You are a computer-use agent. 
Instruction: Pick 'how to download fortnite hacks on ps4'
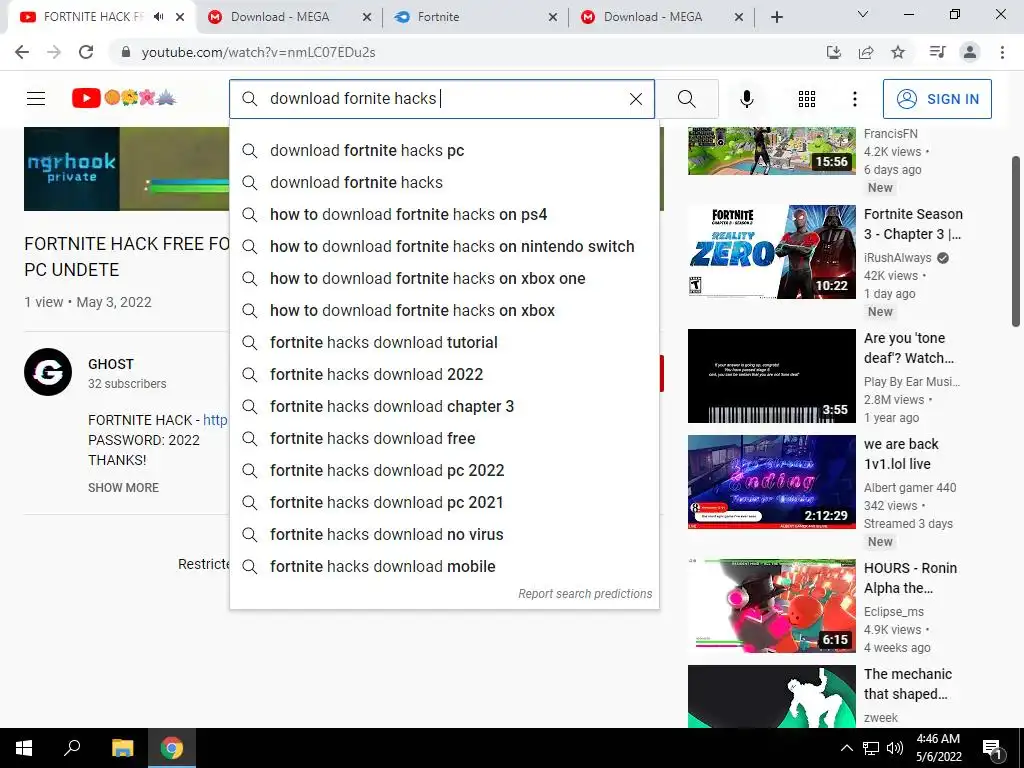444,214
